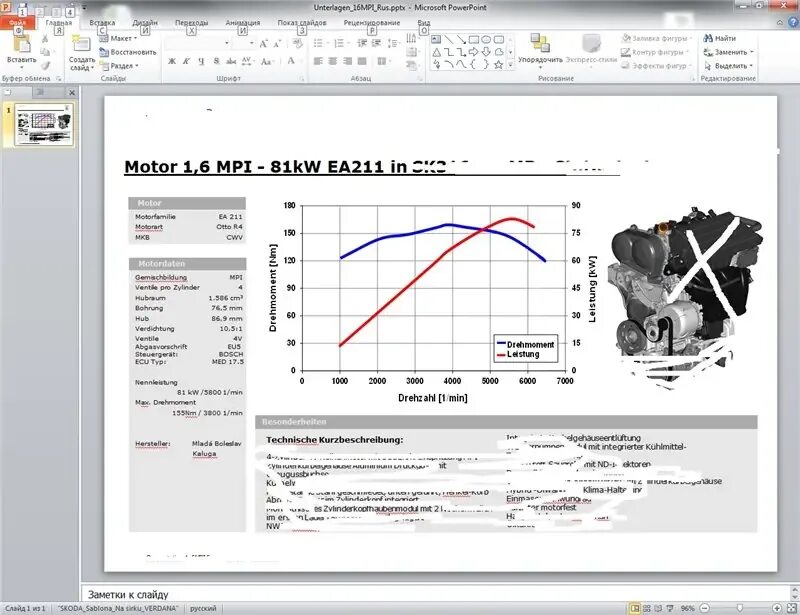Open the Select (Выделить) dropdown
The height and width of the screenshot is (615, 800).
pyautogui.click(x=728, y=66)
